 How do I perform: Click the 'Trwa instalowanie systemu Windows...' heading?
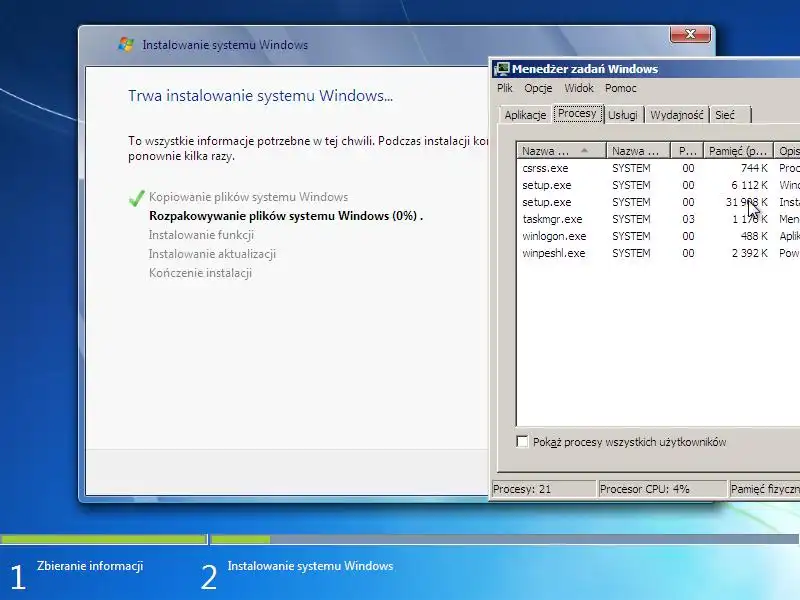(x=260, y=95)
